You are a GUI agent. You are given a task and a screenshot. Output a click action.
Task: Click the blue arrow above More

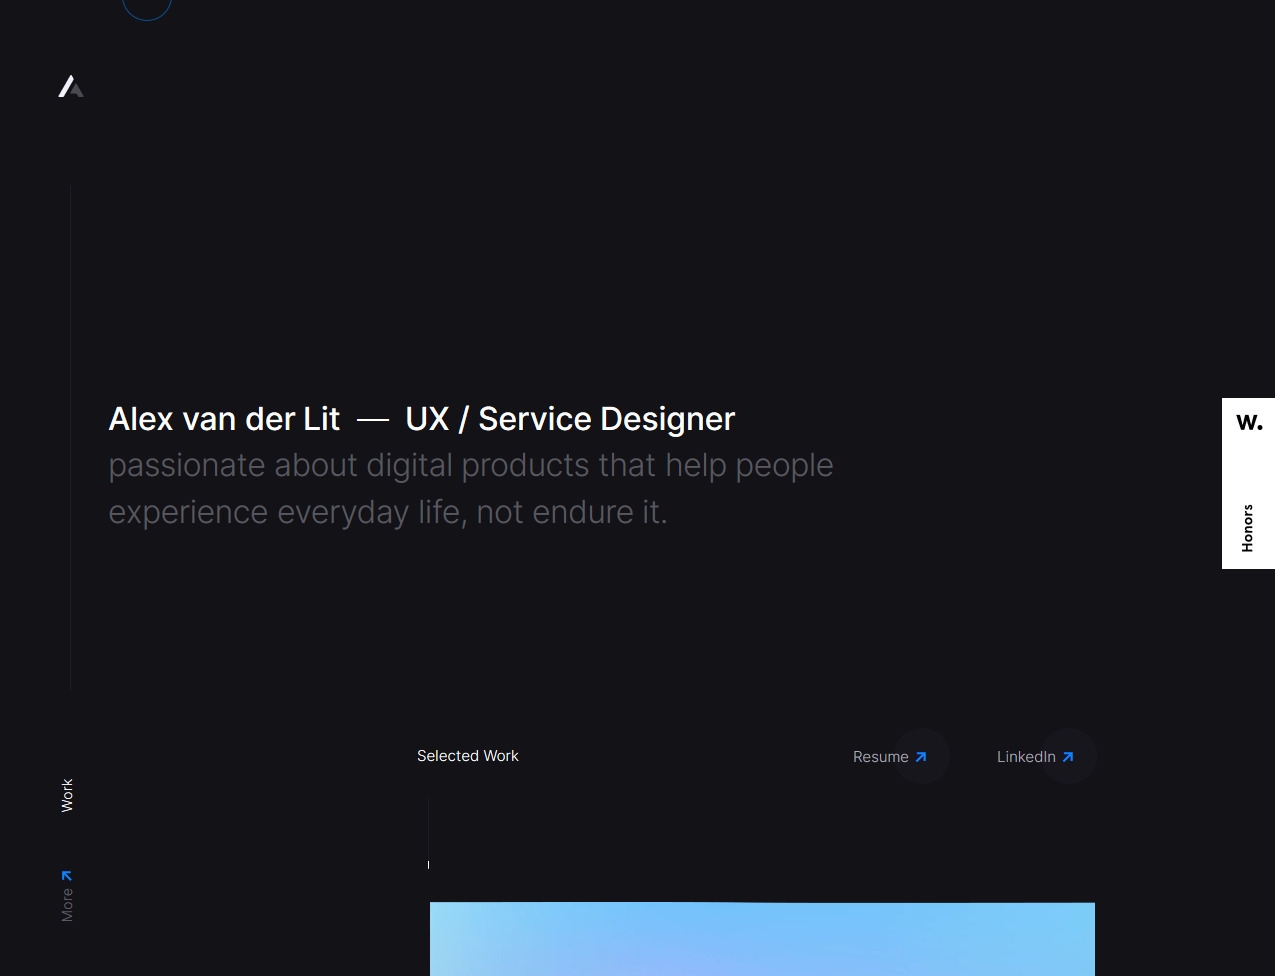point(67,876)
